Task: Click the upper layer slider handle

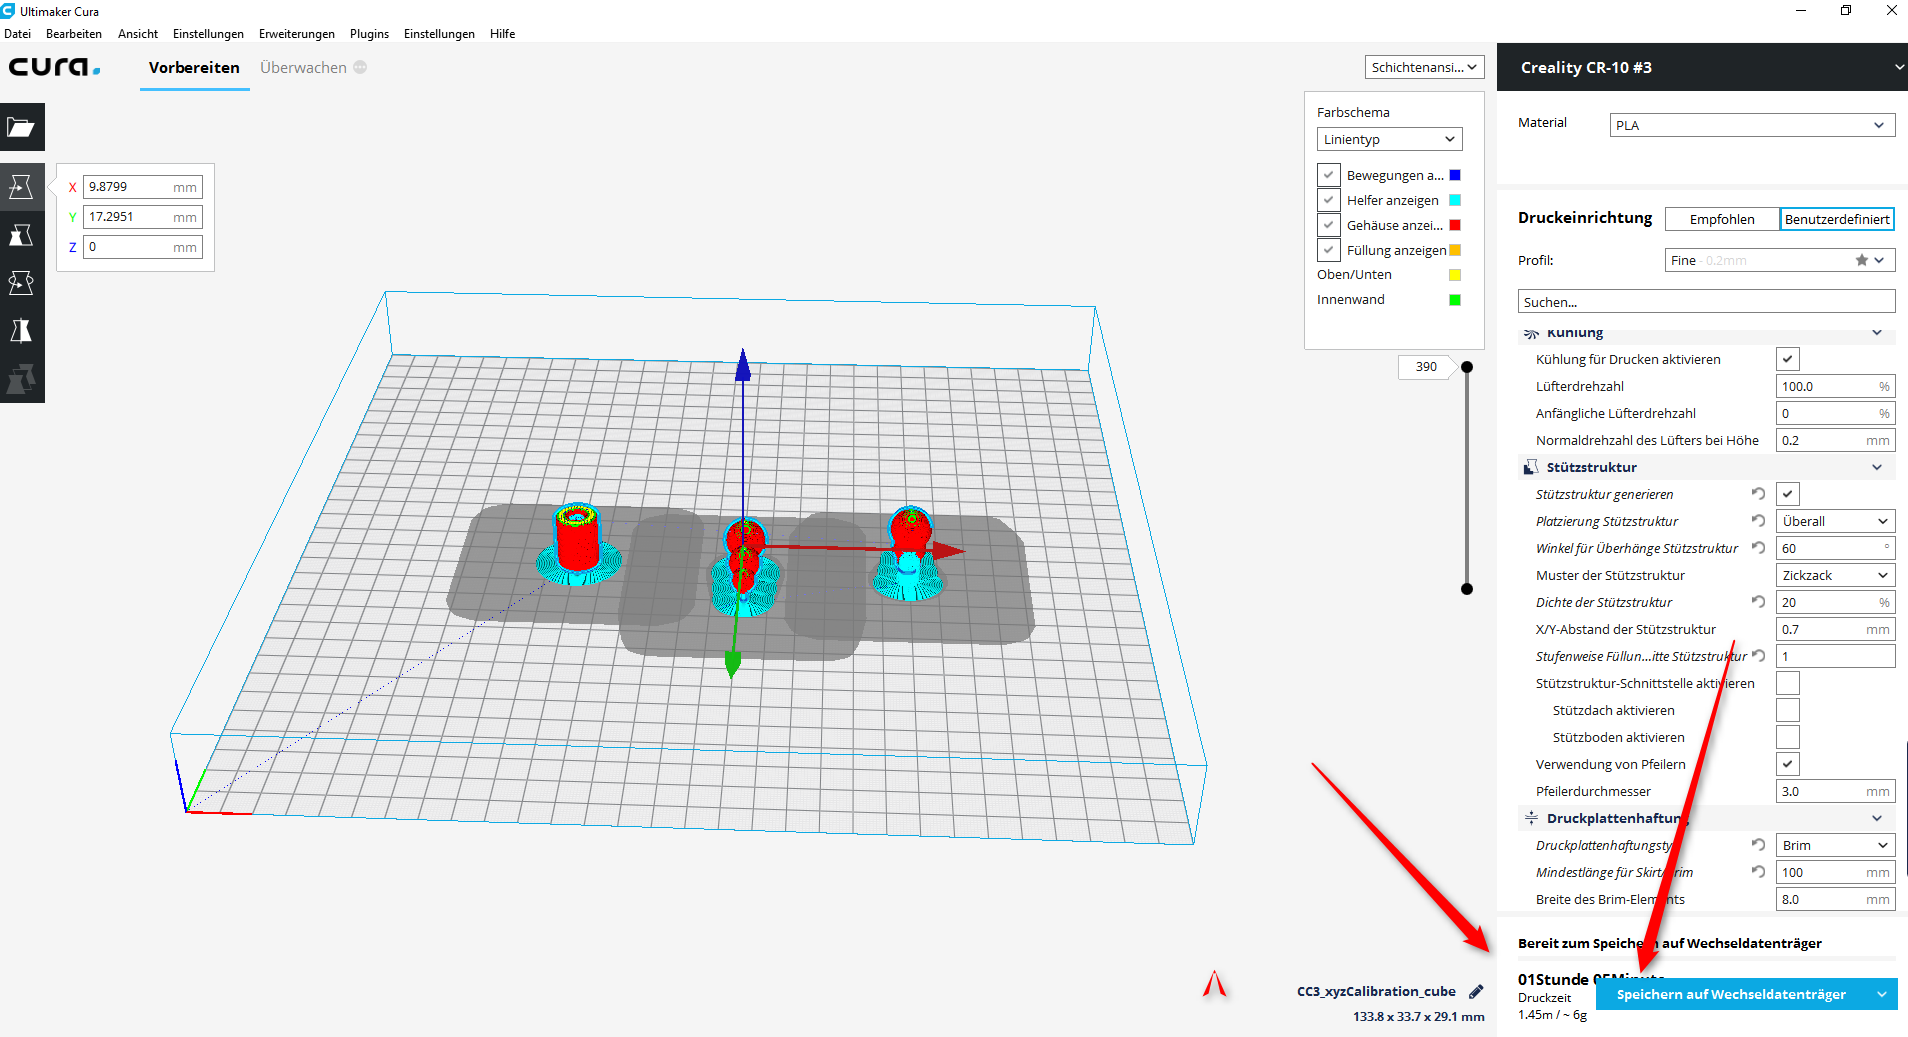Action: pos(1467,367)
